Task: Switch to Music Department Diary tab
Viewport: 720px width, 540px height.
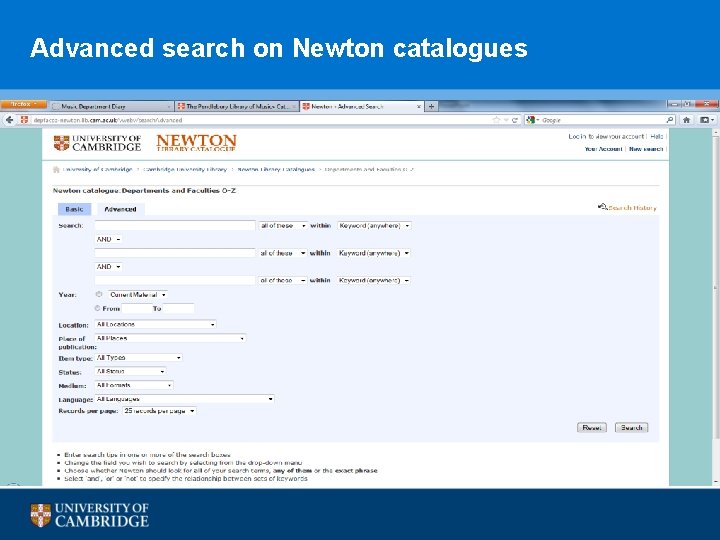Action: click(x=111, y=107)
